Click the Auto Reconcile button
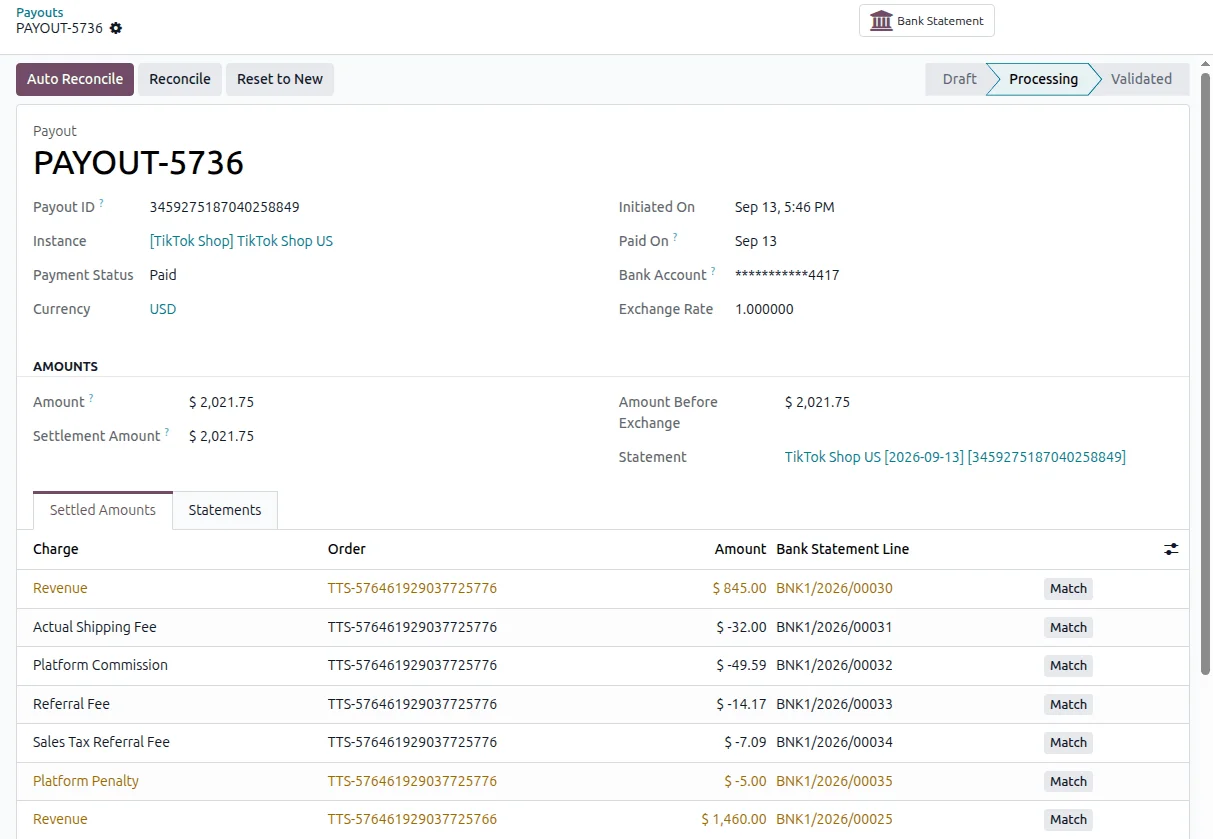The image size is (1213, 839). click(75, 79)
